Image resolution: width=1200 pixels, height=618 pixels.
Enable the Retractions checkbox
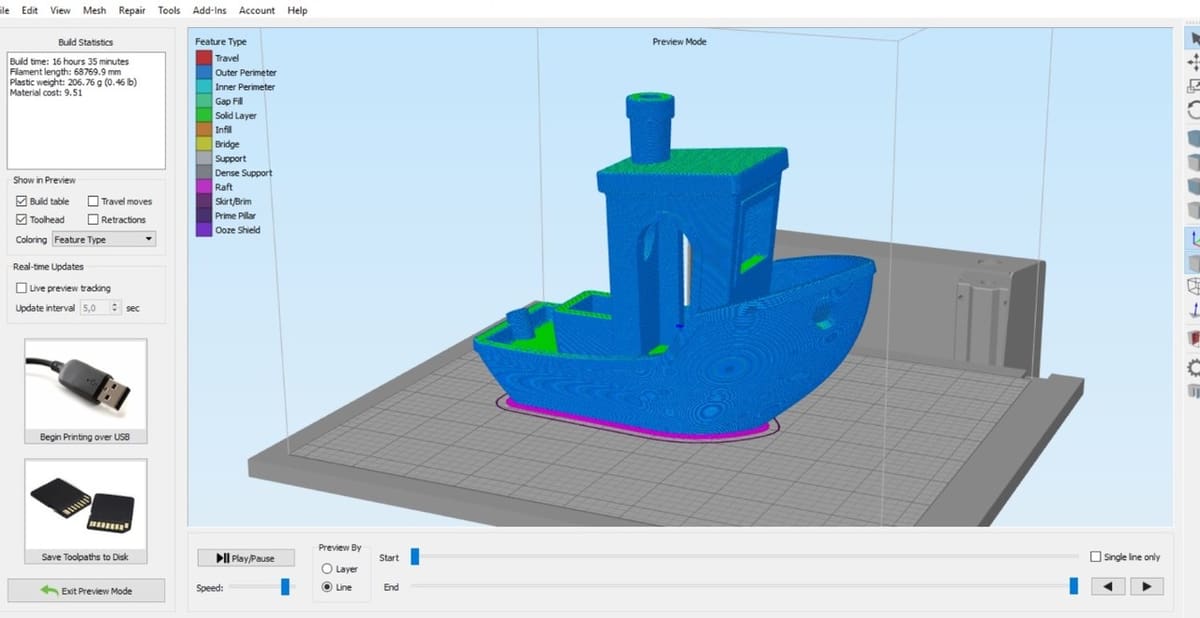(x=93, y=219)
